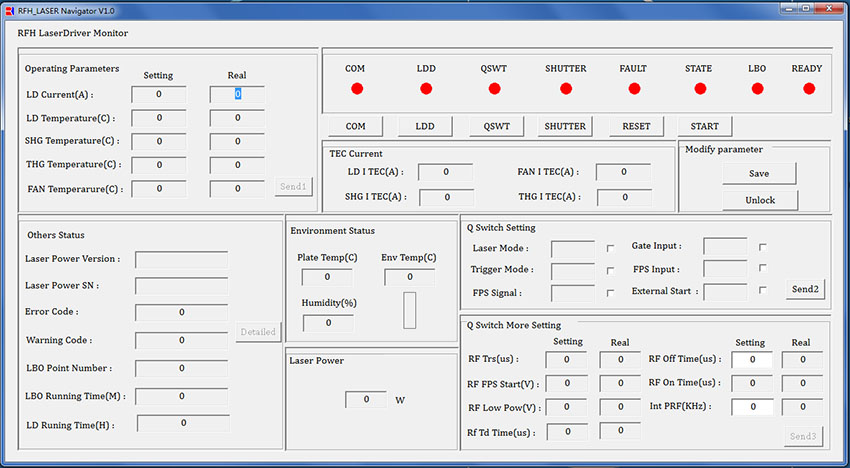Screen dimensions: 850x468
Task: Click the LDD red indicator light
Action: (426, 88)
